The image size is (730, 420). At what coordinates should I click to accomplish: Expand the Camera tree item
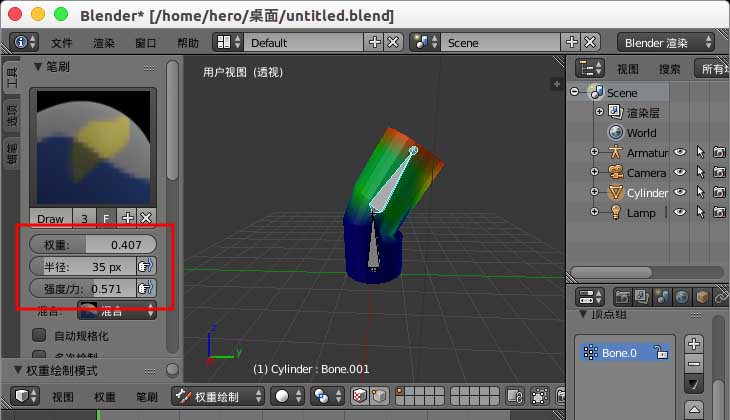tap(594, 172)
